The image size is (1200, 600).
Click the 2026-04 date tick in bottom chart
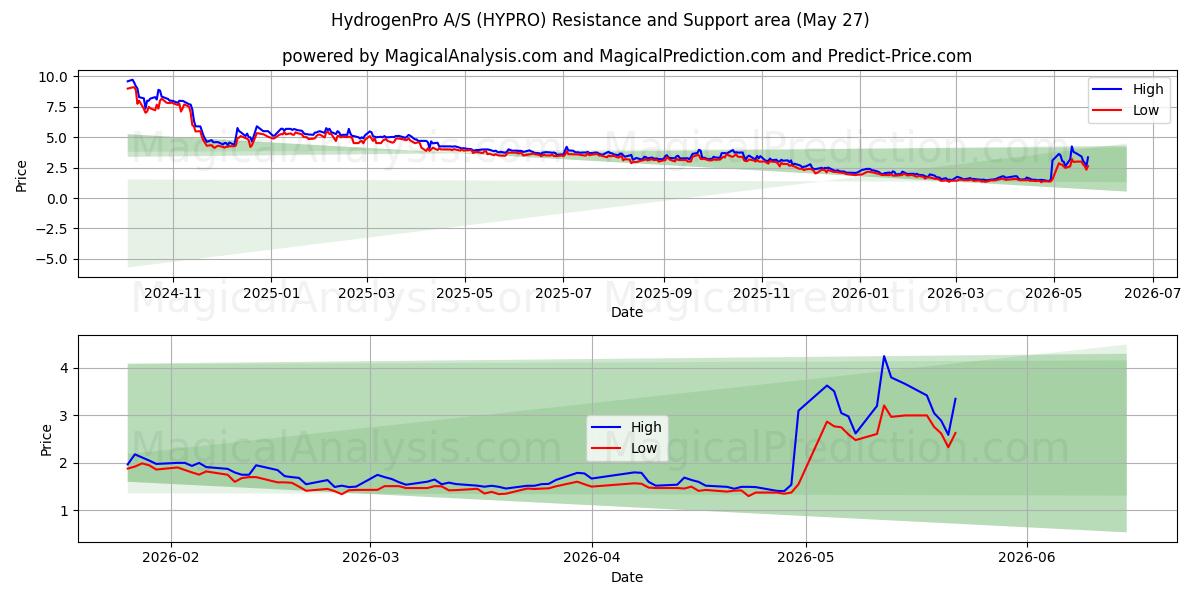(x=591, y=559)
